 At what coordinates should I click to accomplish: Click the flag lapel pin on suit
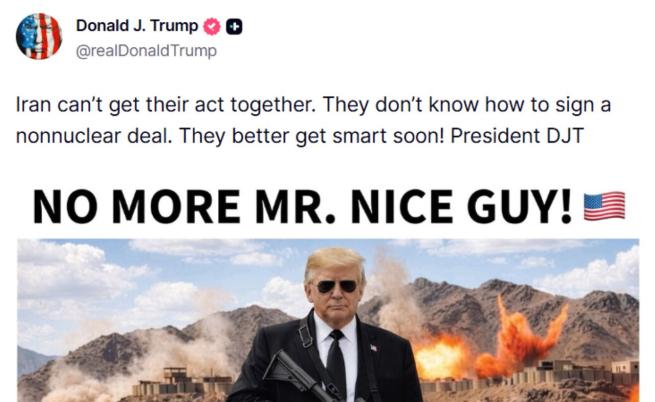coord(373,347)
